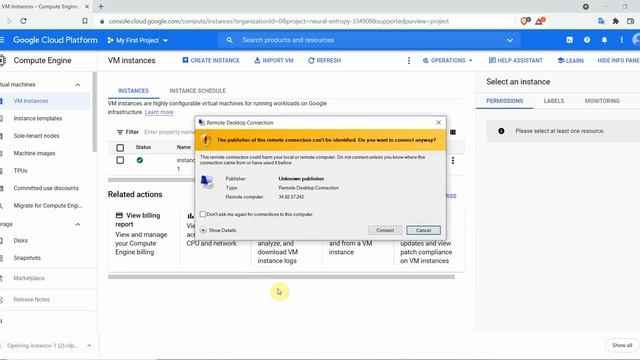640x360 pixels.
Task: Open a new browser tab
Action: (101, 7)
